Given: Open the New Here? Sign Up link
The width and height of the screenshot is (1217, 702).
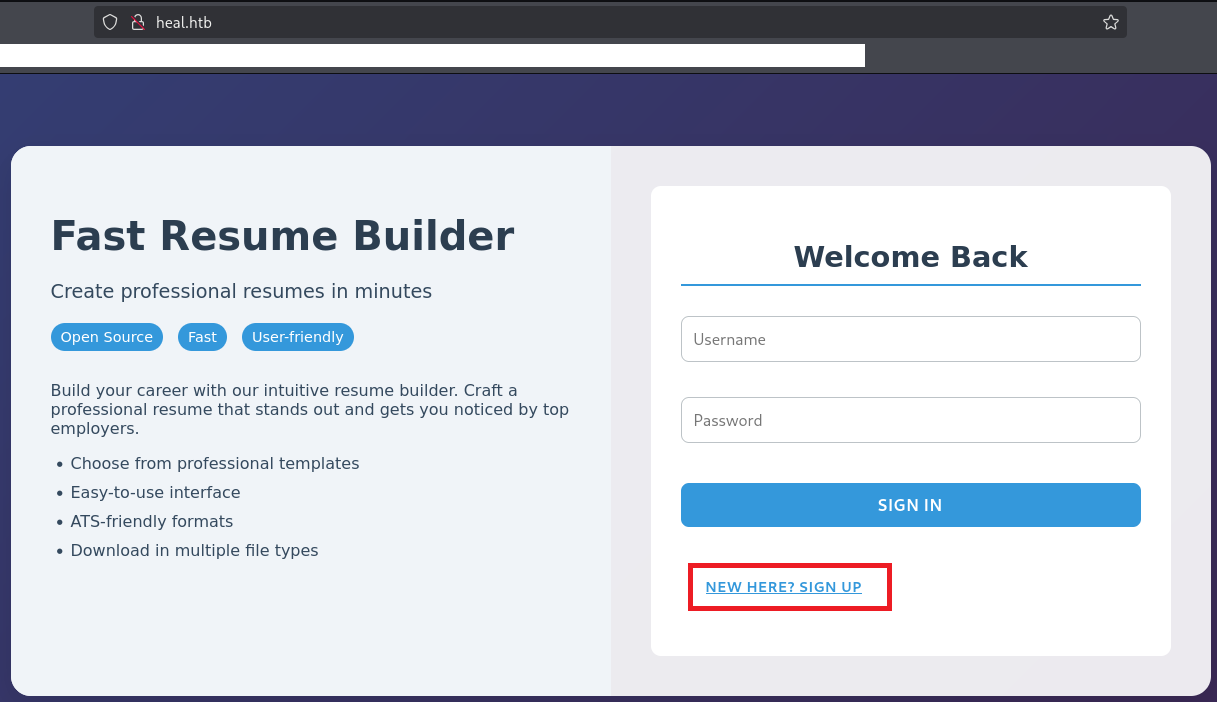Looking at the screenshot, I should [x=783, y=587].
